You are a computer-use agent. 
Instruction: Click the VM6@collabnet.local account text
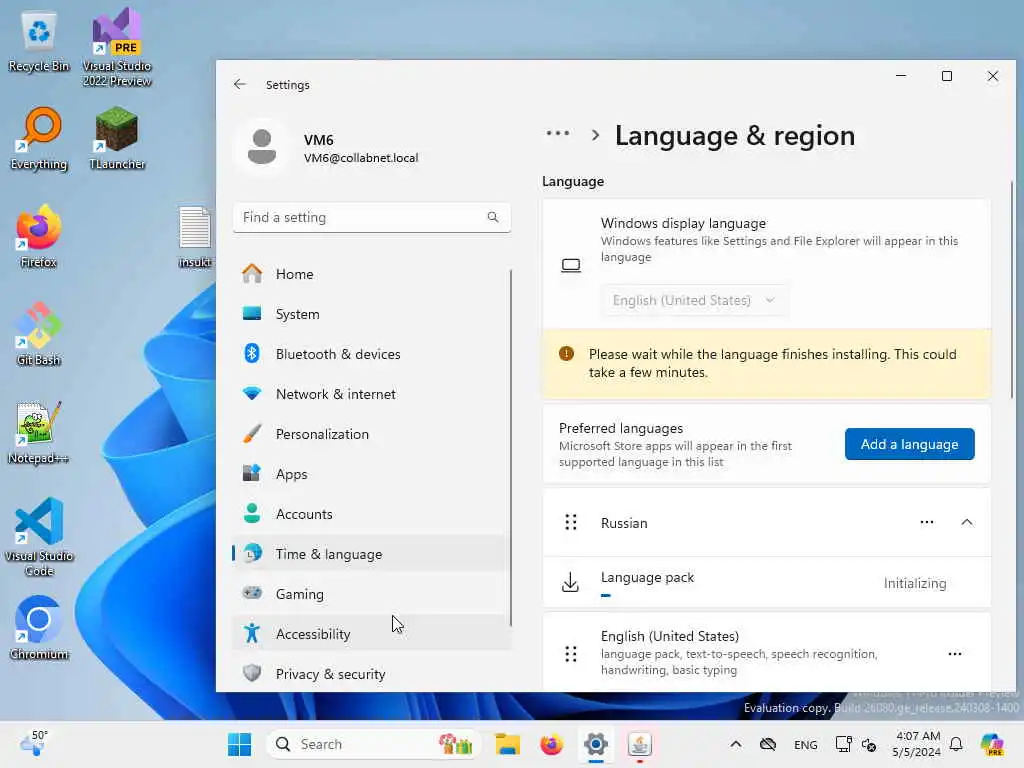pos(361,158)
